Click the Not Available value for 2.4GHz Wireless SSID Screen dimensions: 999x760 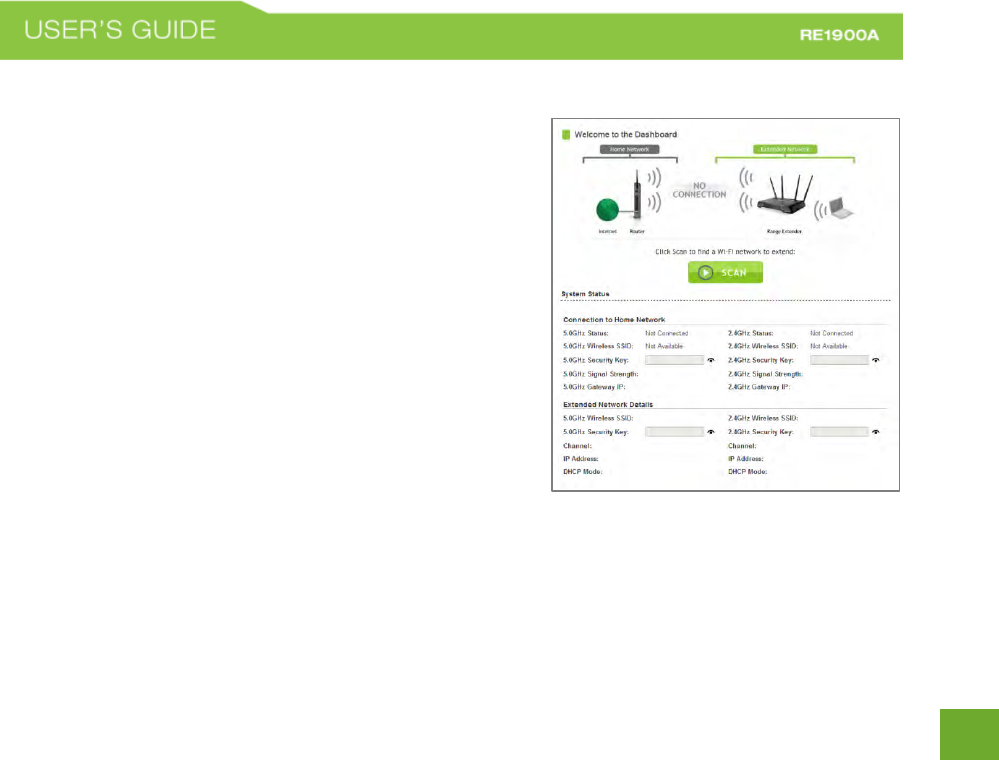[x=829, y=346]
